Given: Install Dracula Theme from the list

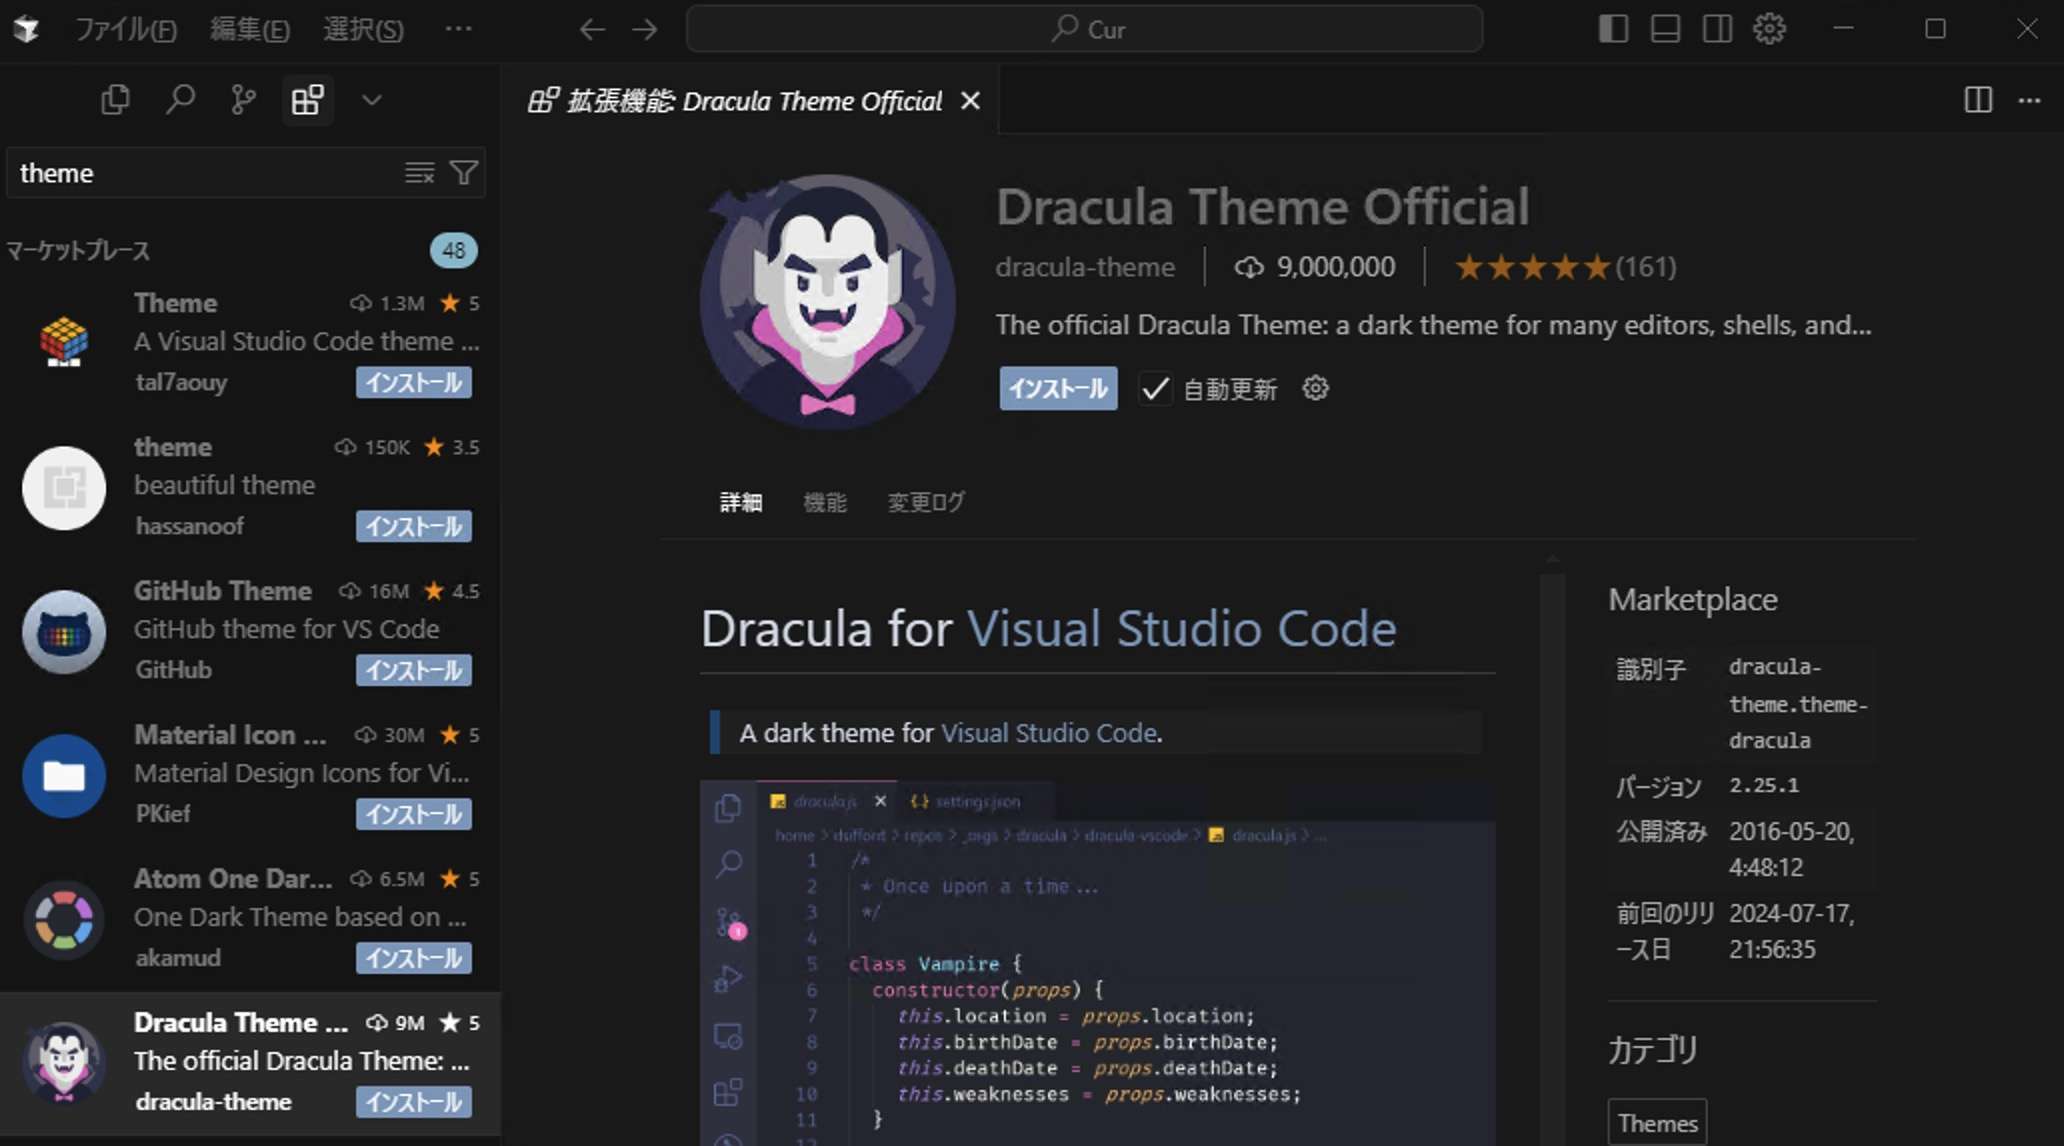Looking at the screenshot, I should (413, 1102).
